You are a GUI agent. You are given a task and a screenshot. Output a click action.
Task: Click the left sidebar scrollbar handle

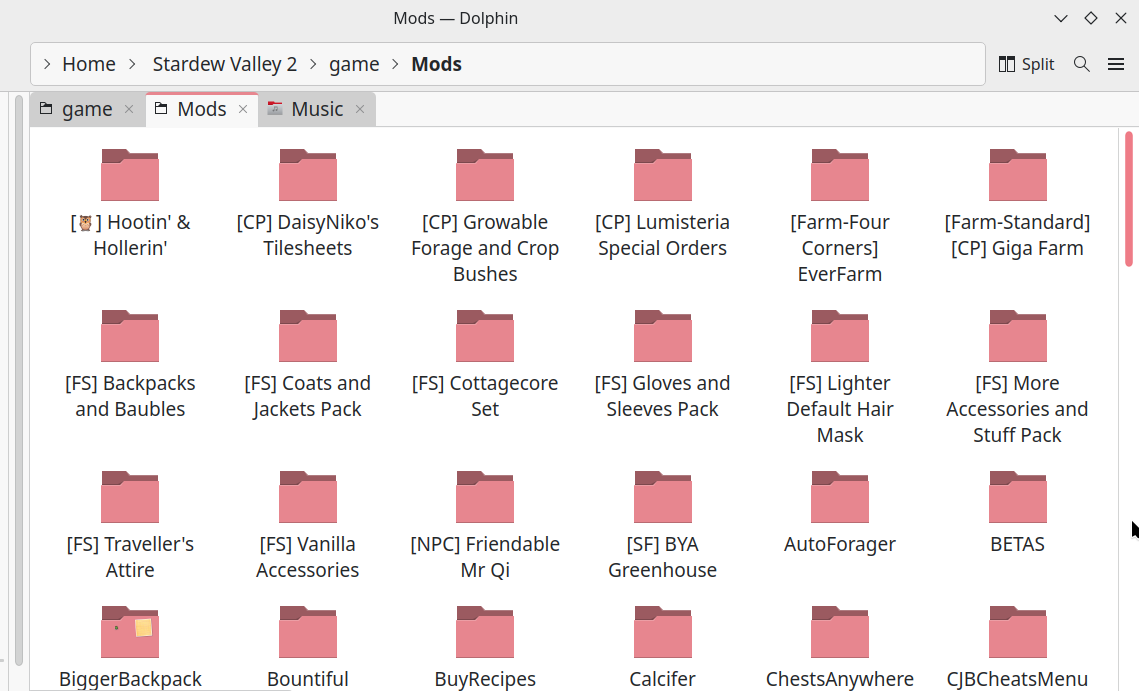click(x=19, y=381)
